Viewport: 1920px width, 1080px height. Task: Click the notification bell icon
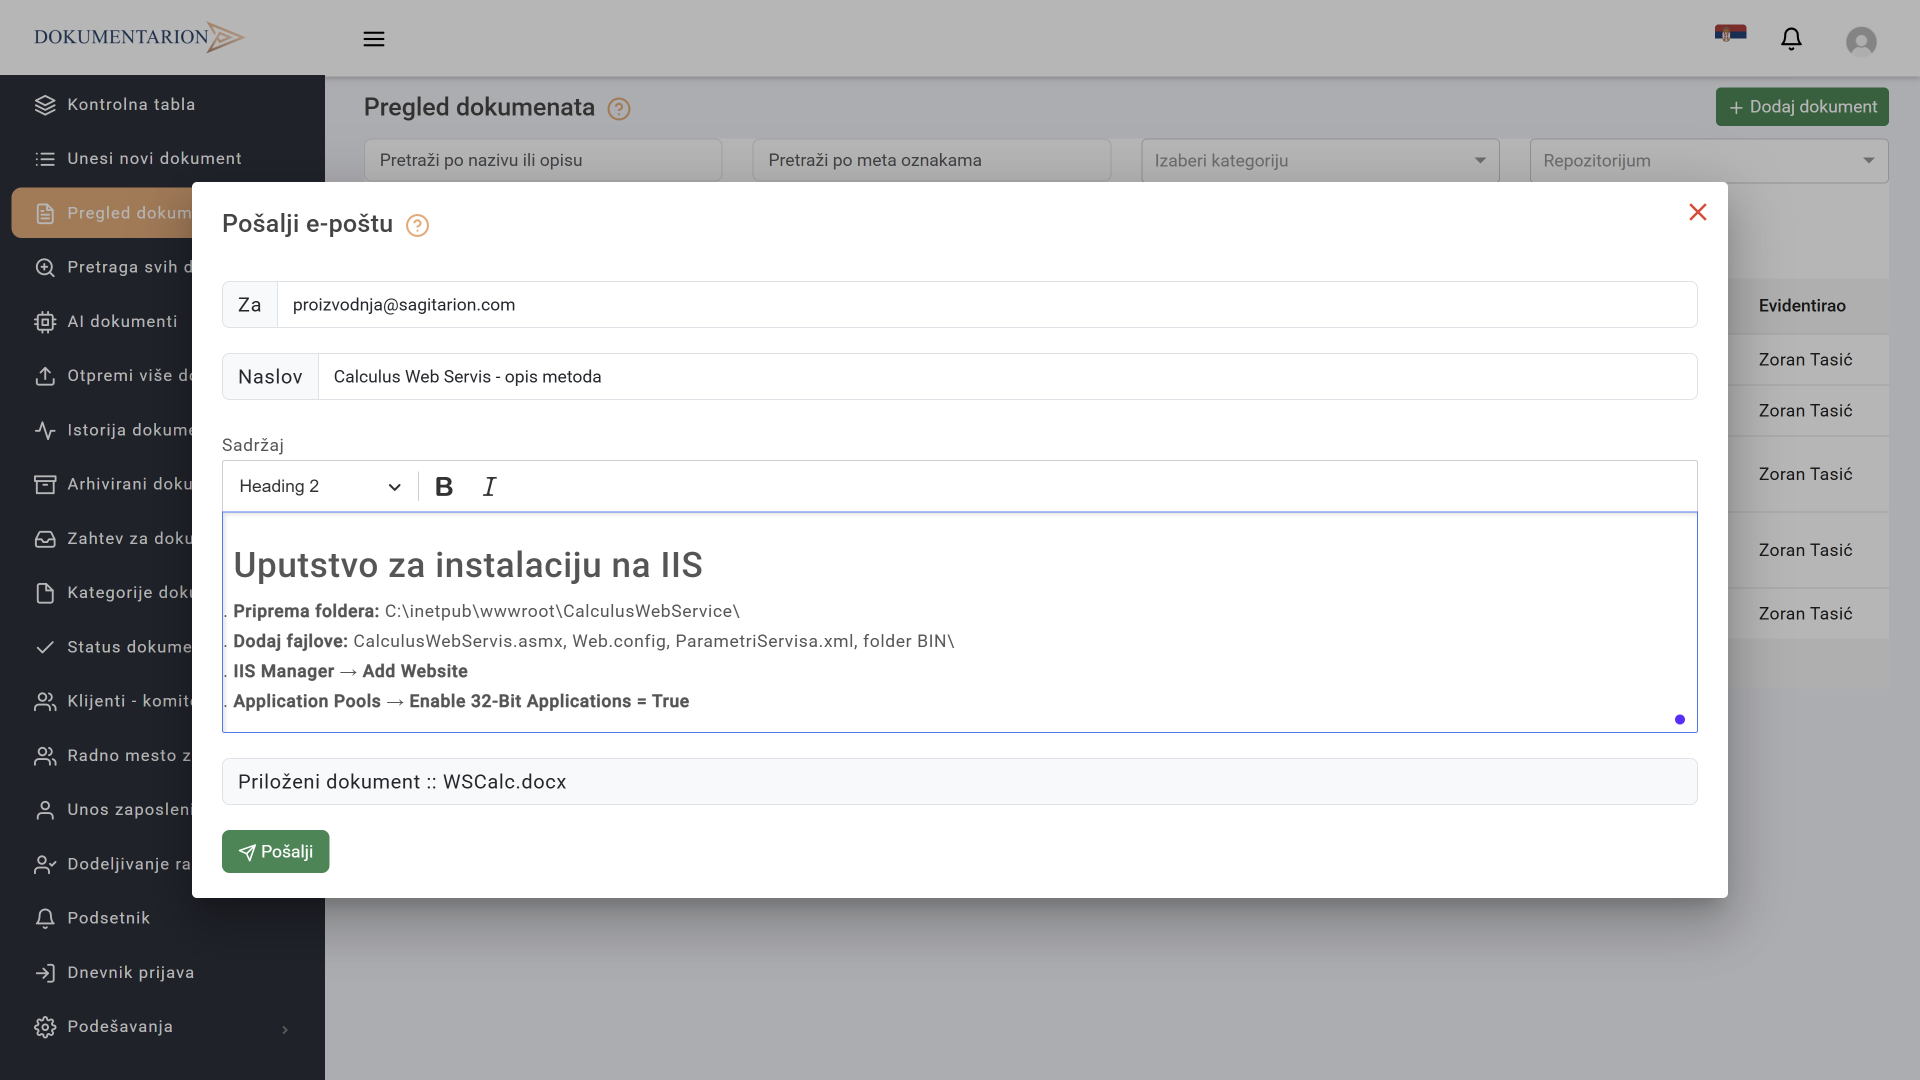[1791, 39]
